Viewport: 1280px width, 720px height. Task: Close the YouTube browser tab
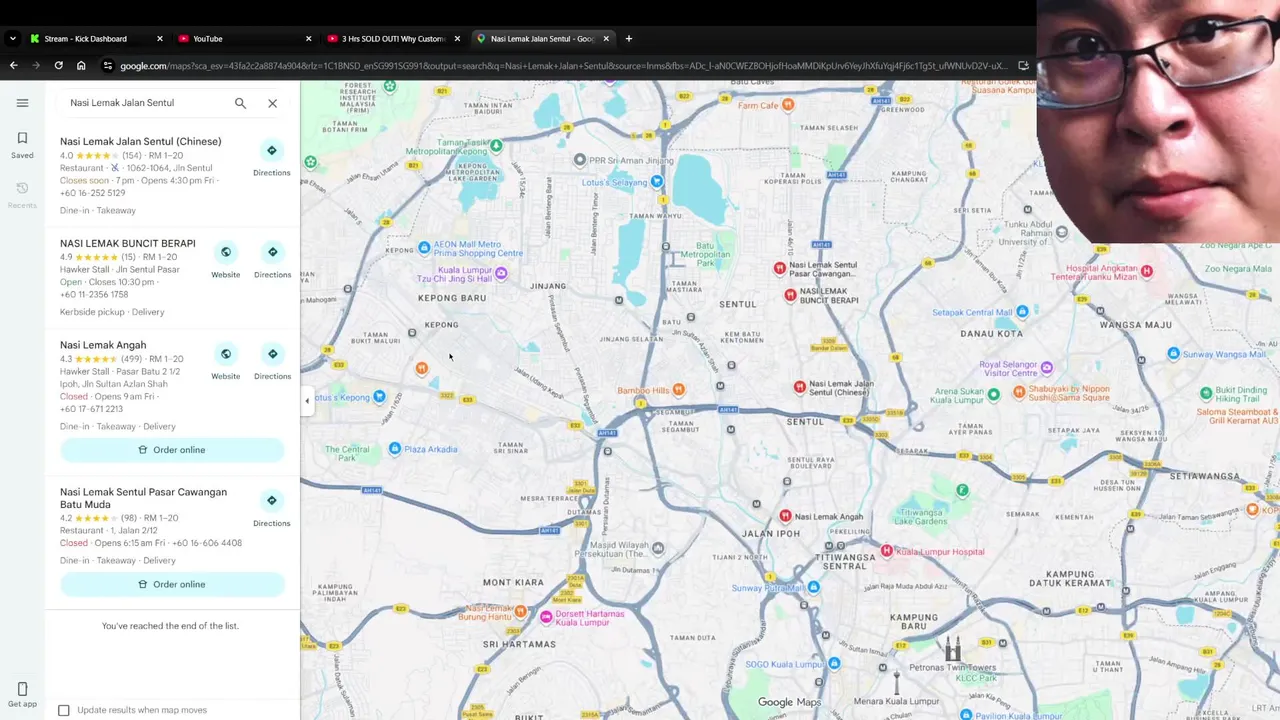(x=308, y=39)
